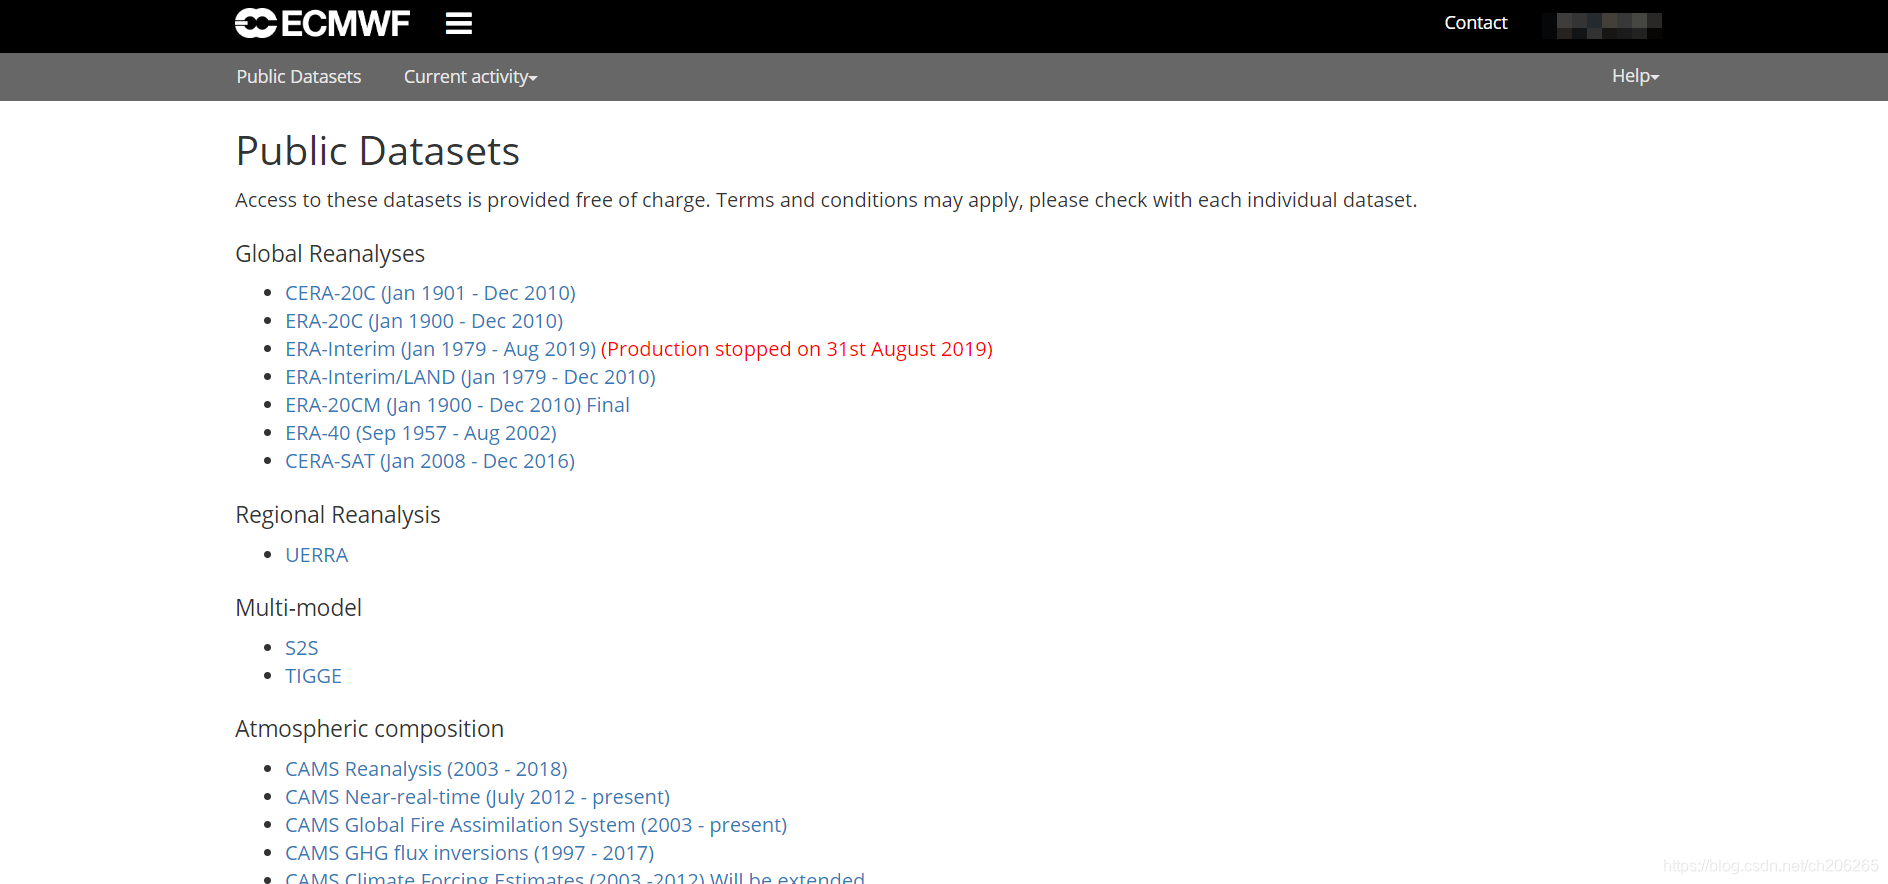Viewport: 1888px width, 884px height.
Task: Click the Global Reanalyses heading
Action: [x=330, y=254]
